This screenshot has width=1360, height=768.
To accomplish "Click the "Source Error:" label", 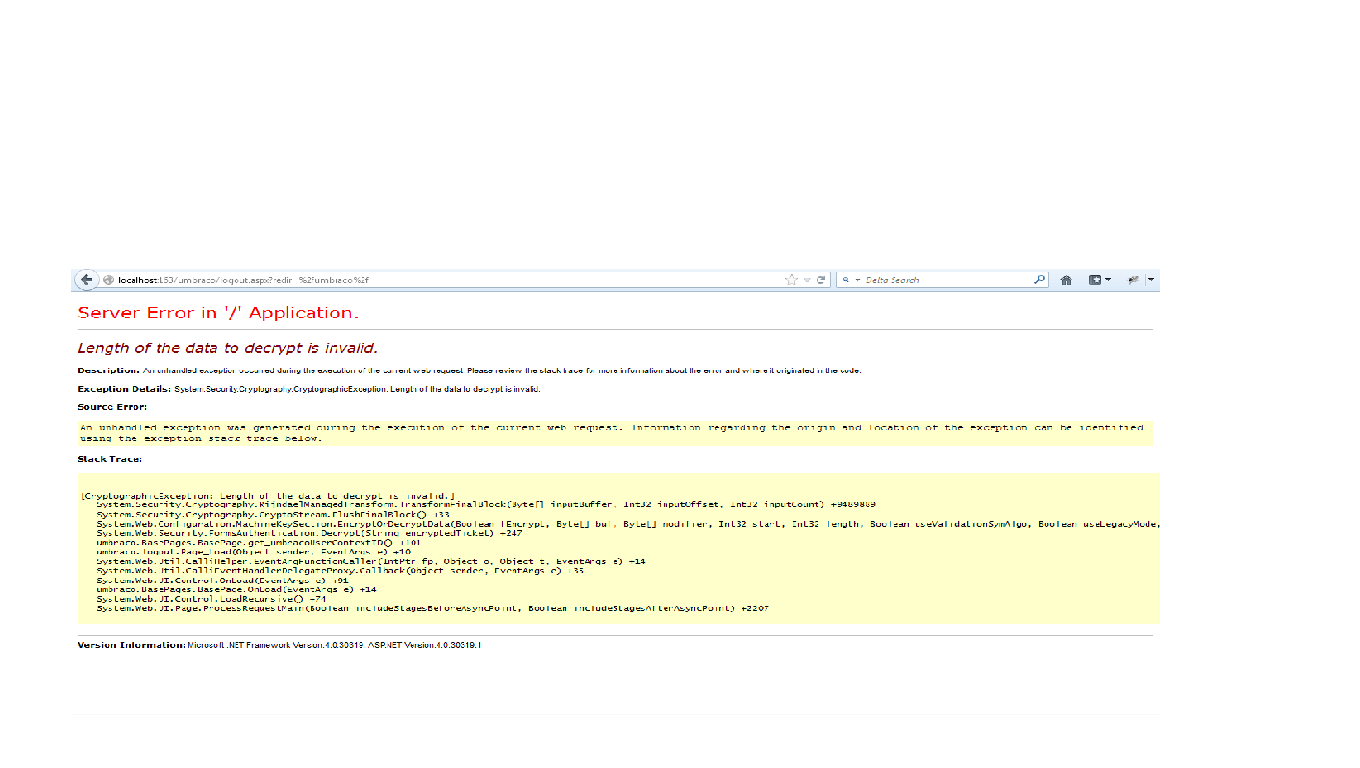I will tap(112, 407).
